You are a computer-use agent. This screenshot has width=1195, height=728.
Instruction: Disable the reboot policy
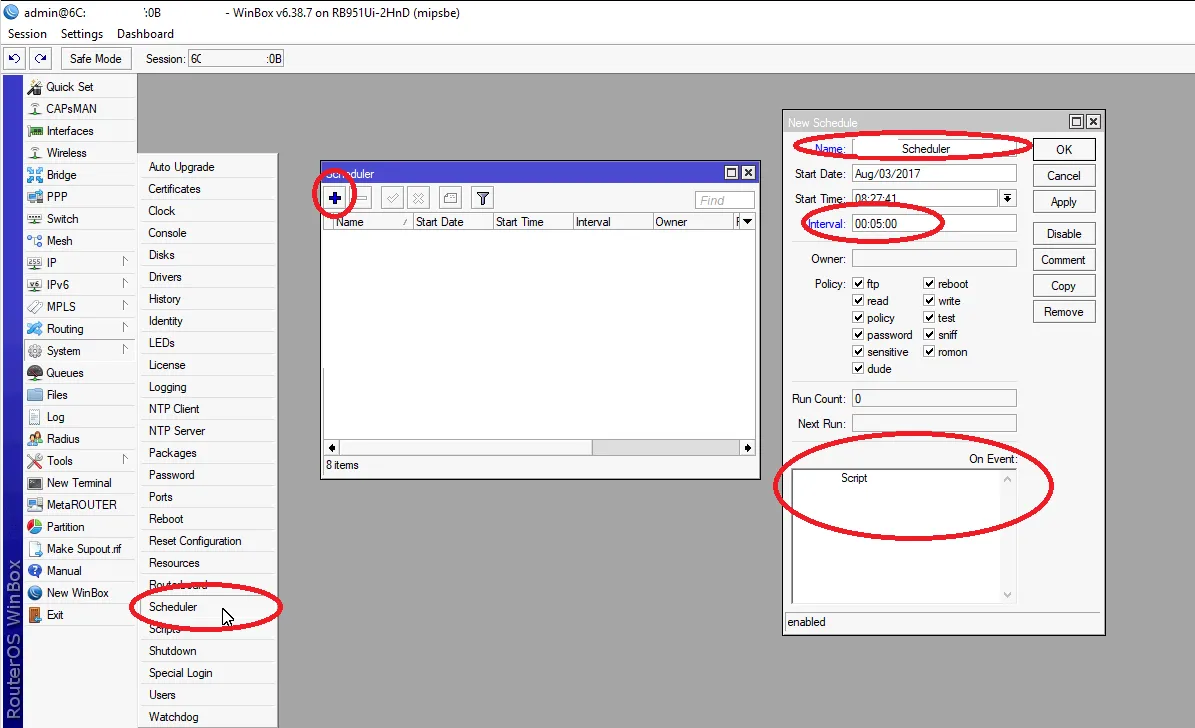point(930,283)
